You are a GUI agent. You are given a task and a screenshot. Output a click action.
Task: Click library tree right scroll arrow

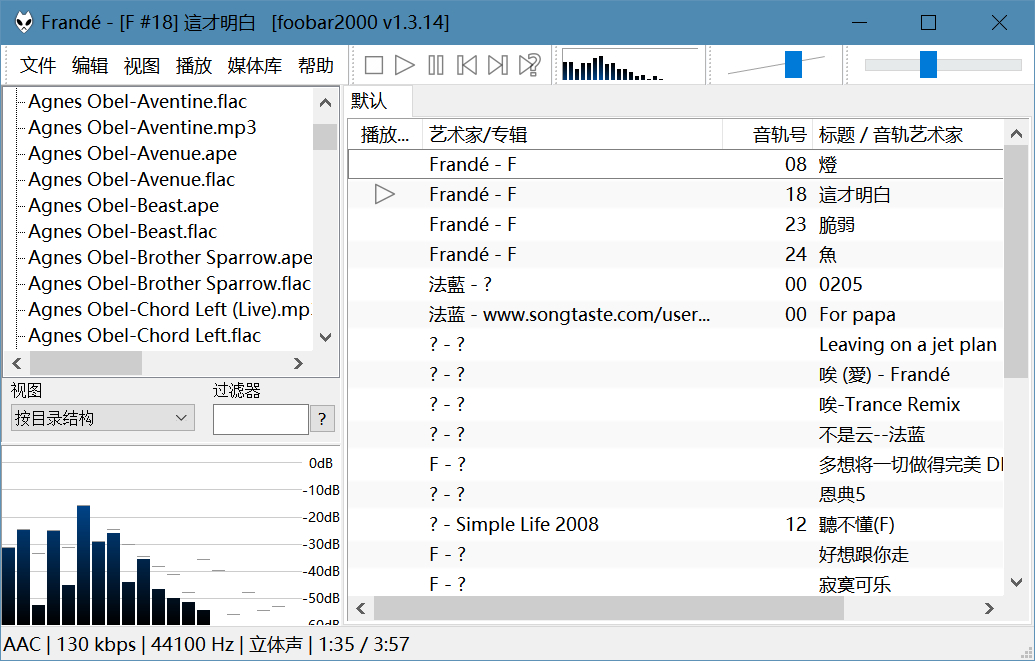pyautogui.click(x=298, y=363)
